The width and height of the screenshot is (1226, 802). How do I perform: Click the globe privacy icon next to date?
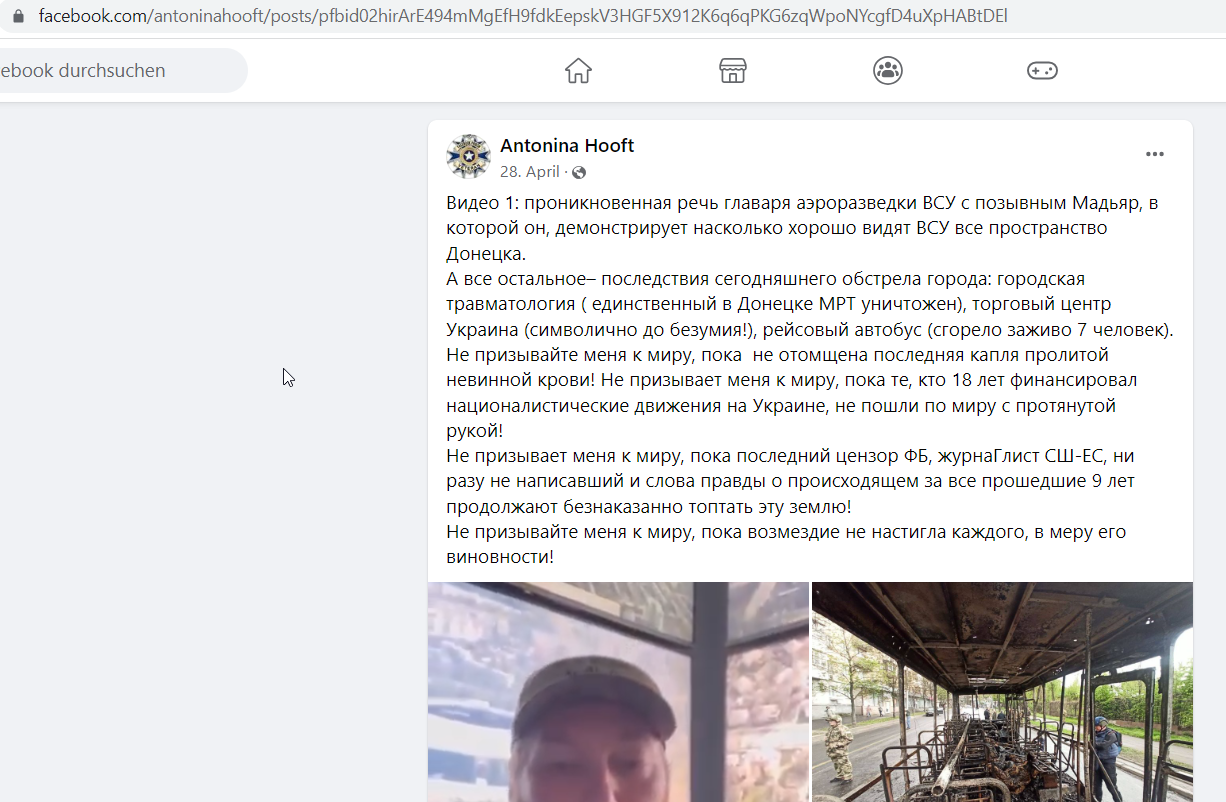[x=579, y=172]
